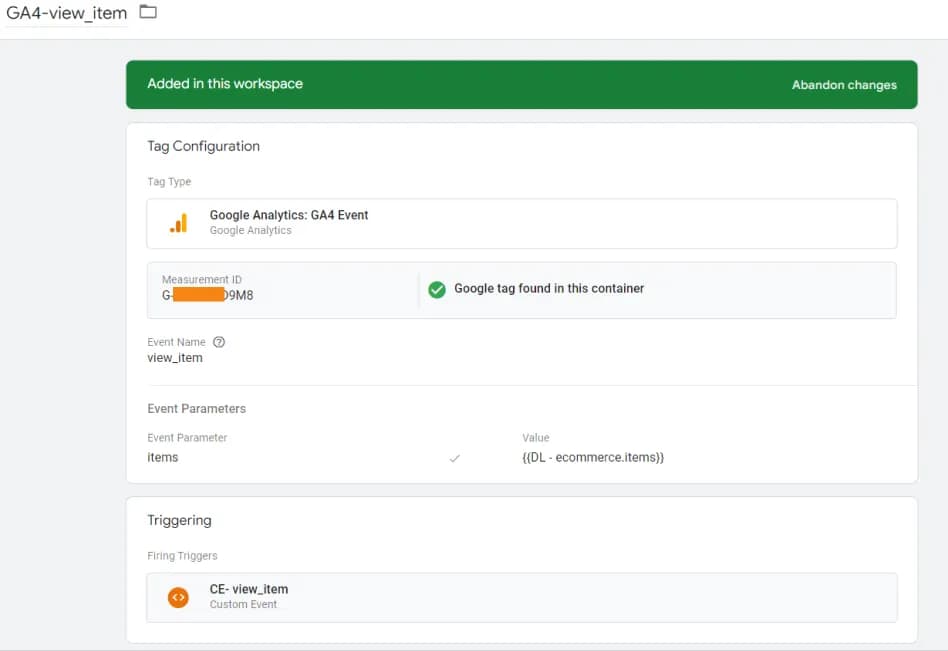Click Abandon changes in the green banner
This screenshot has width=948, height=651.
click(x=844, y=85)
